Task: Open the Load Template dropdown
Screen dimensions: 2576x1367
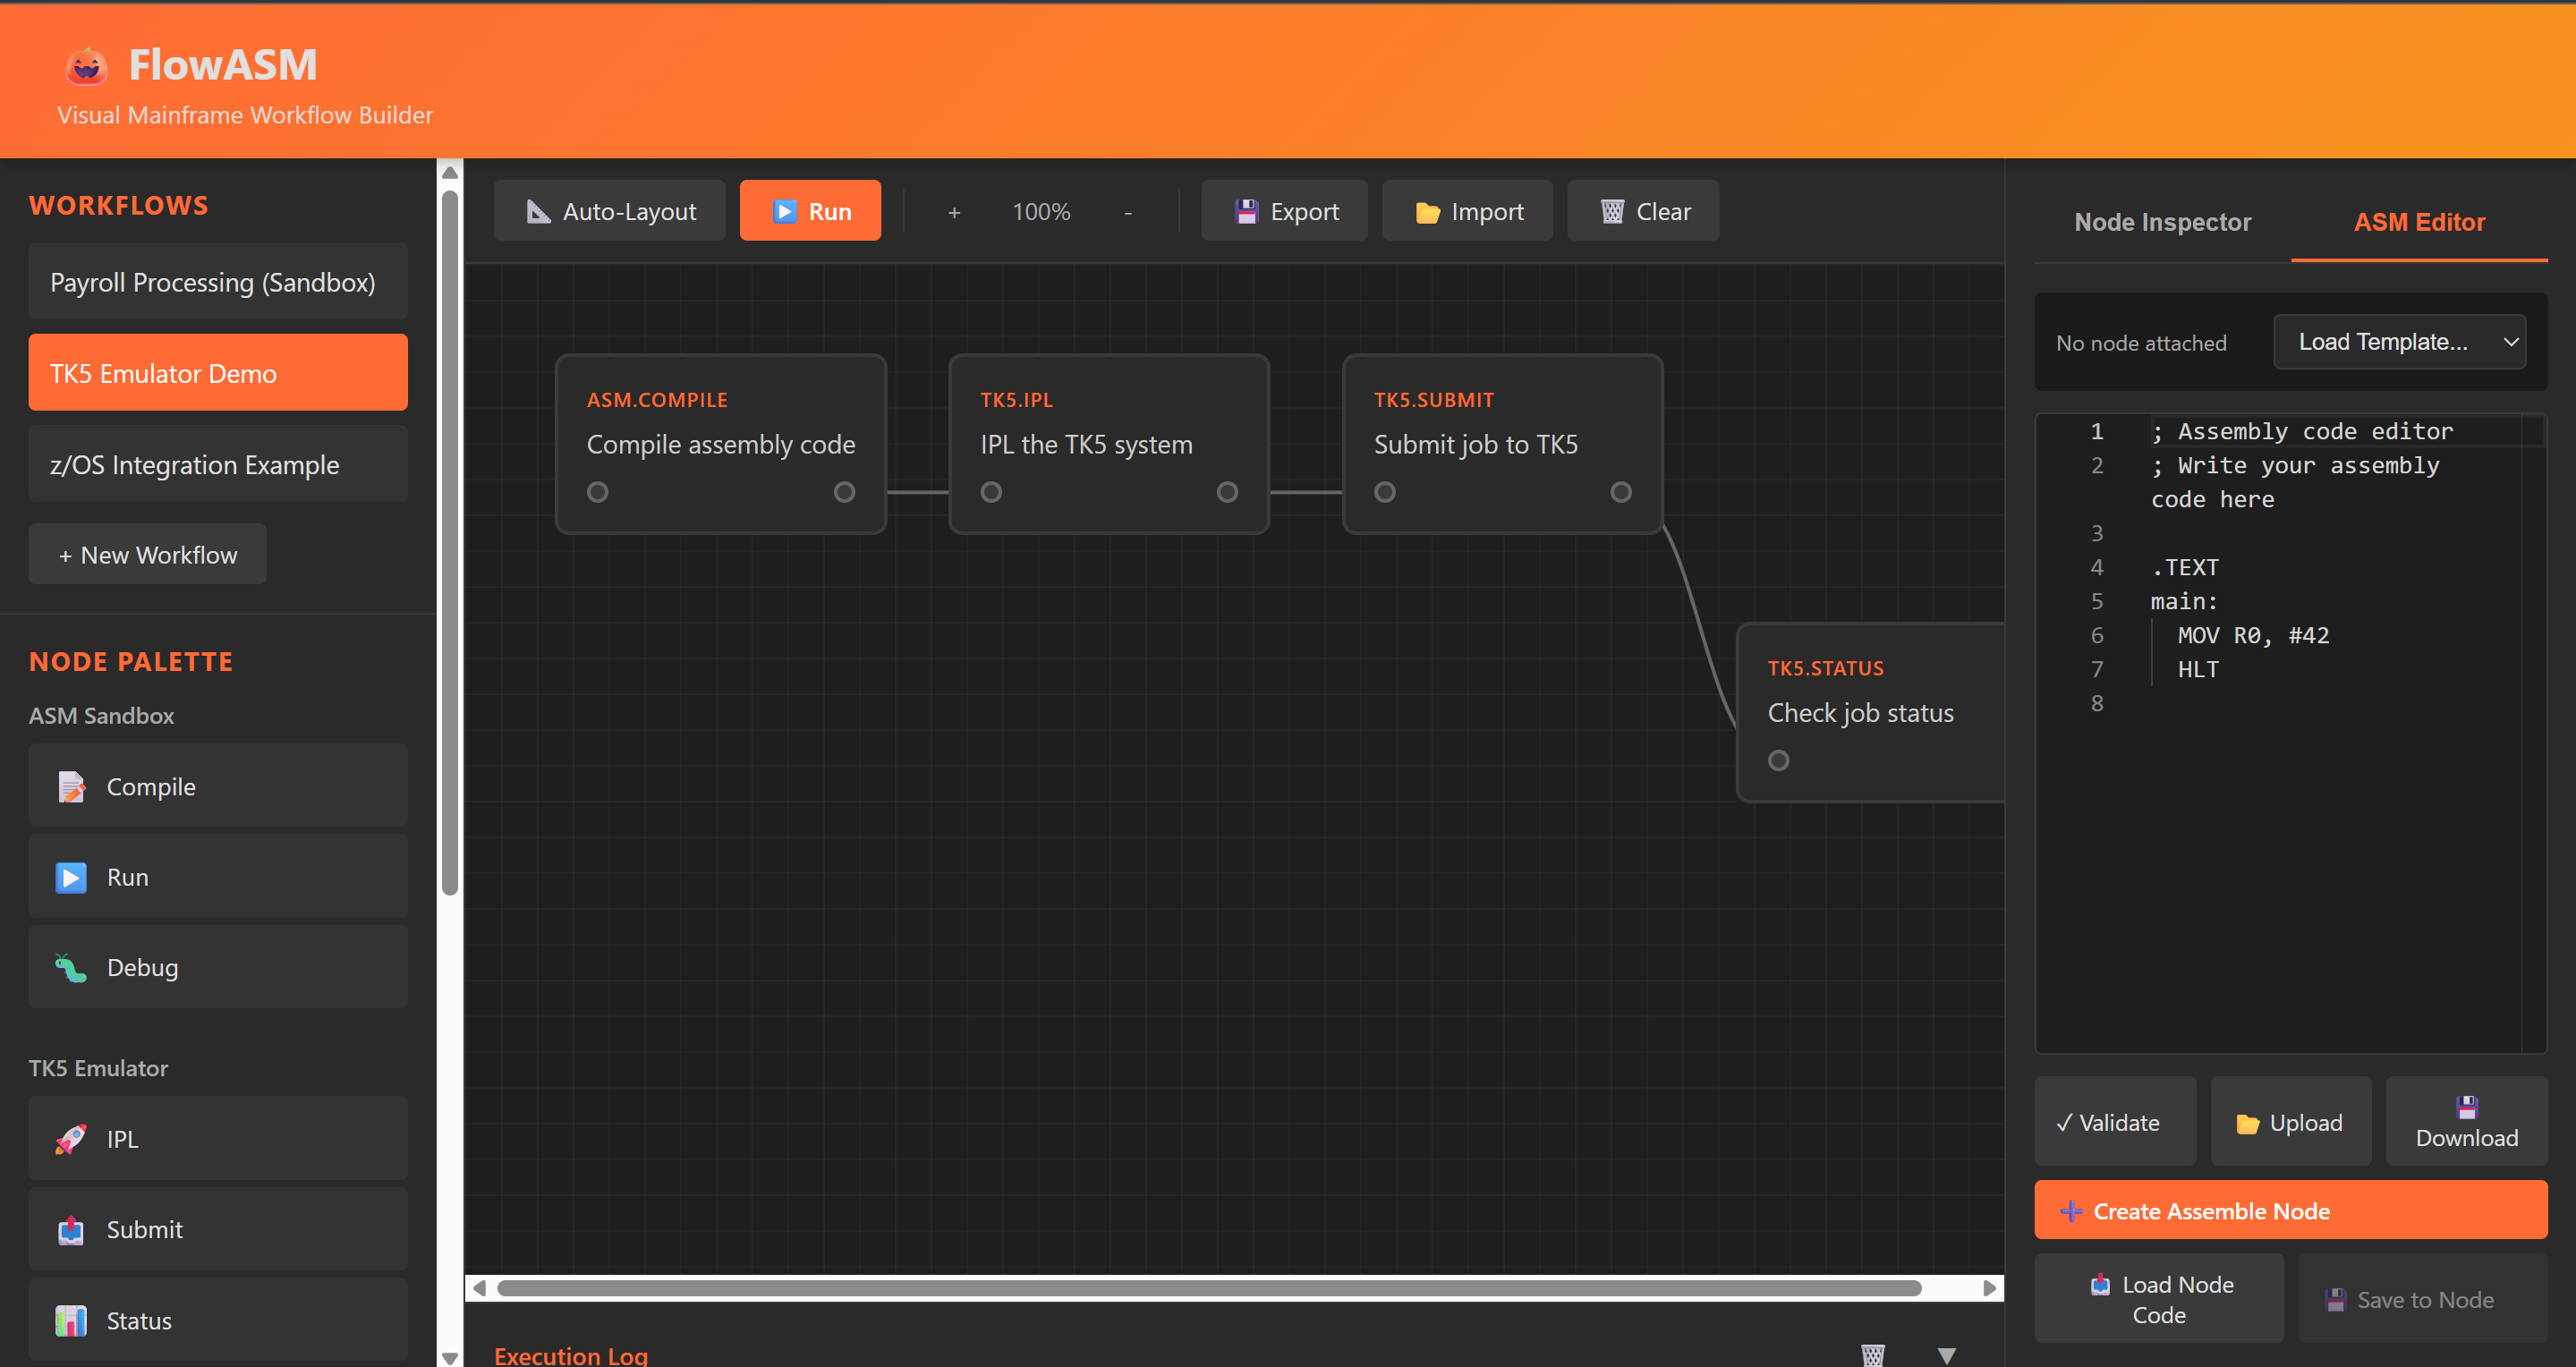Action: click(x=2398, y=342)
